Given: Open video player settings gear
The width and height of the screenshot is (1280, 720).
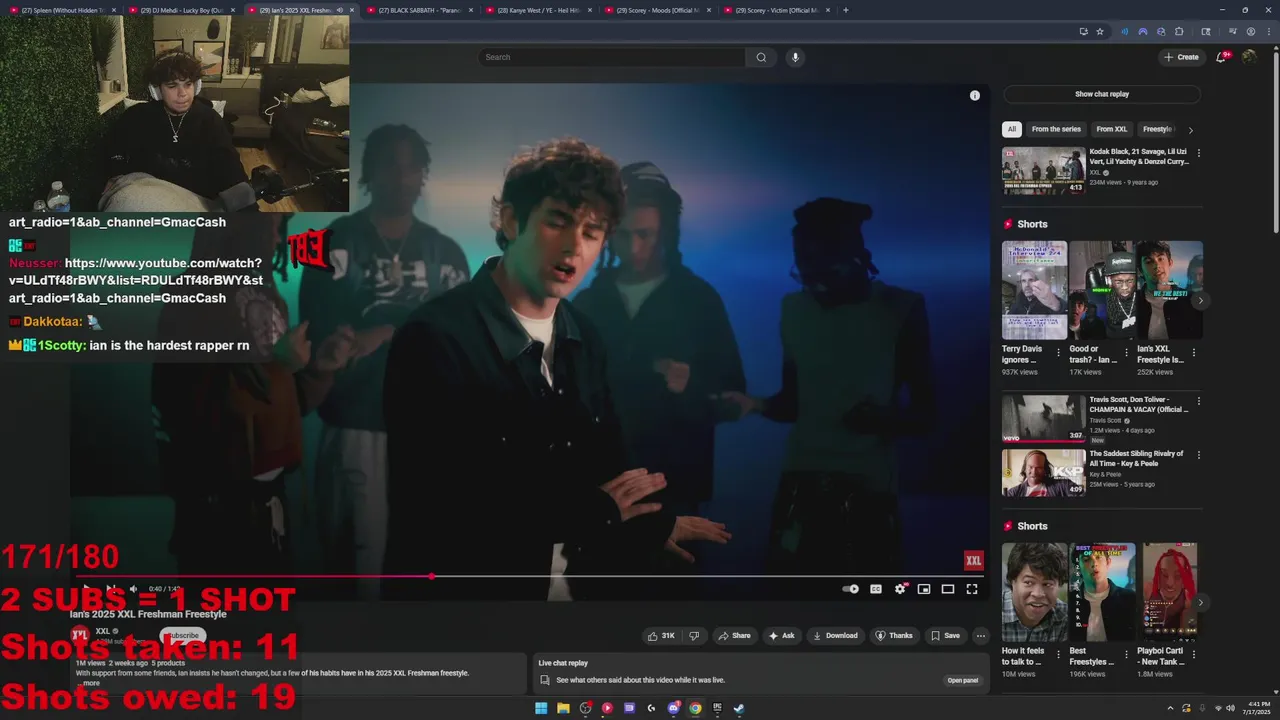Looking at the screenshot, I should [900, 589].
